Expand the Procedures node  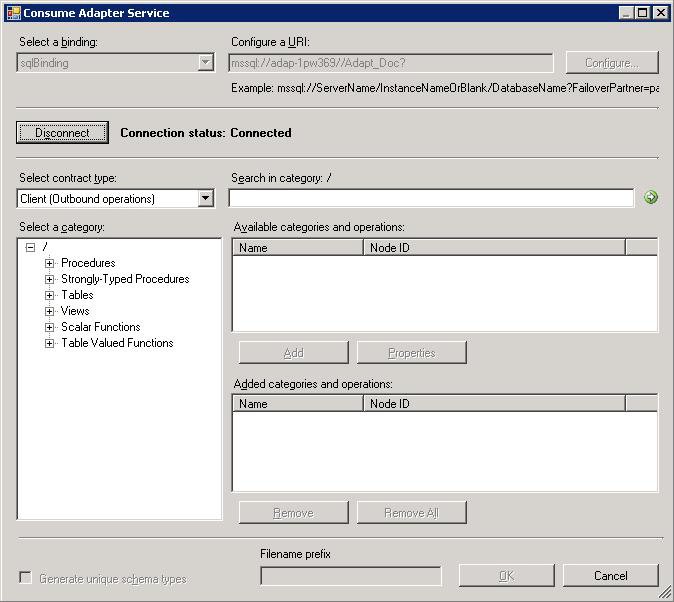[x=49, y=263]
